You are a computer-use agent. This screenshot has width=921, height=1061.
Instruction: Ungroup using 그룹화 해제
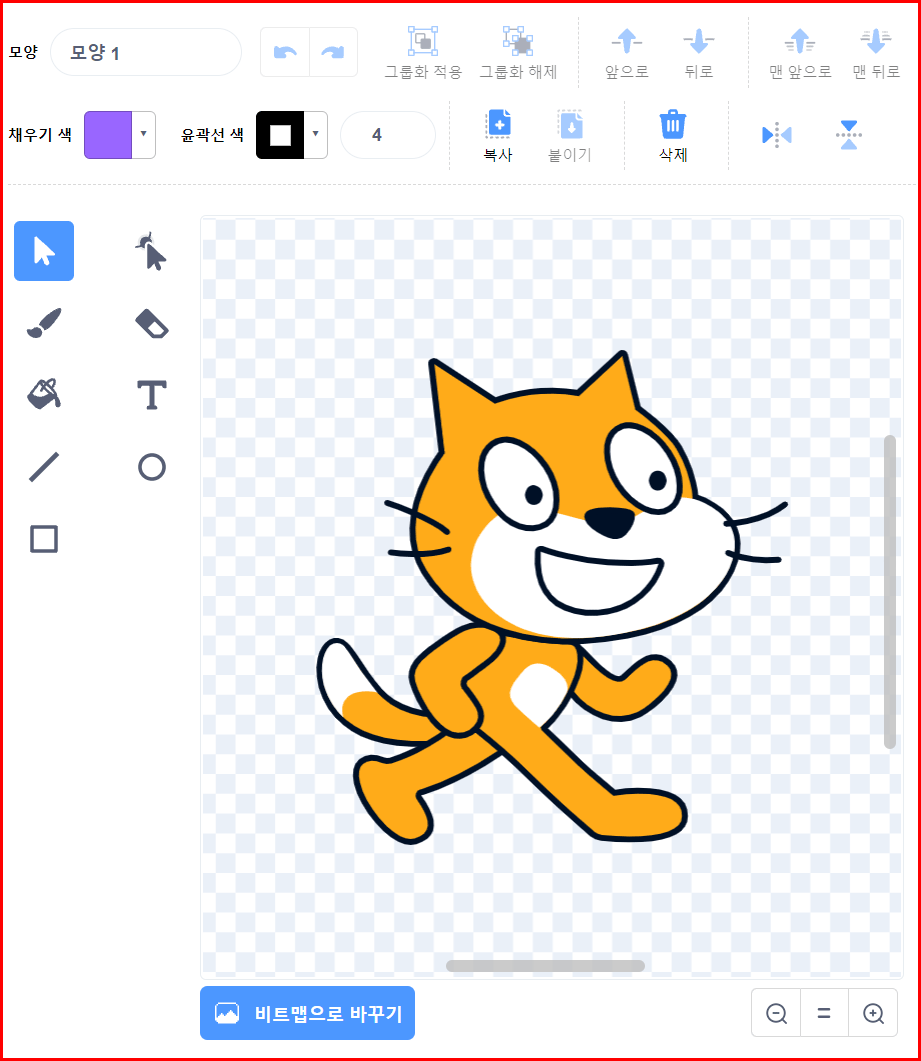click(518, 53)
